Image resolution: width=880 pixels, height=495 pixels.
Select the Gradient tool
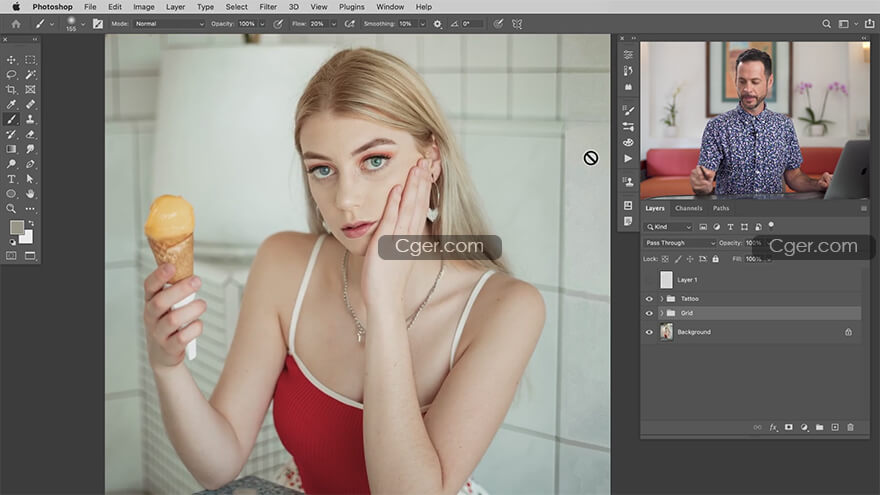pos(11,149)
